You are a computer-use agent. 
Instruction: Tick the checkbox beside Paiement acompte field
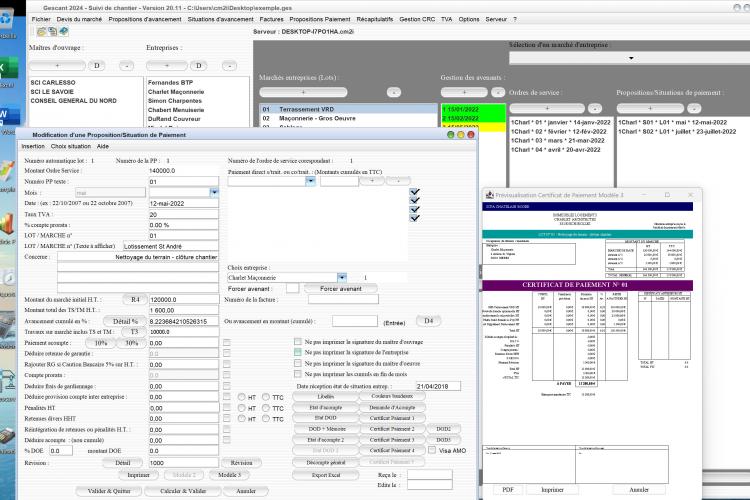point(227,343)
